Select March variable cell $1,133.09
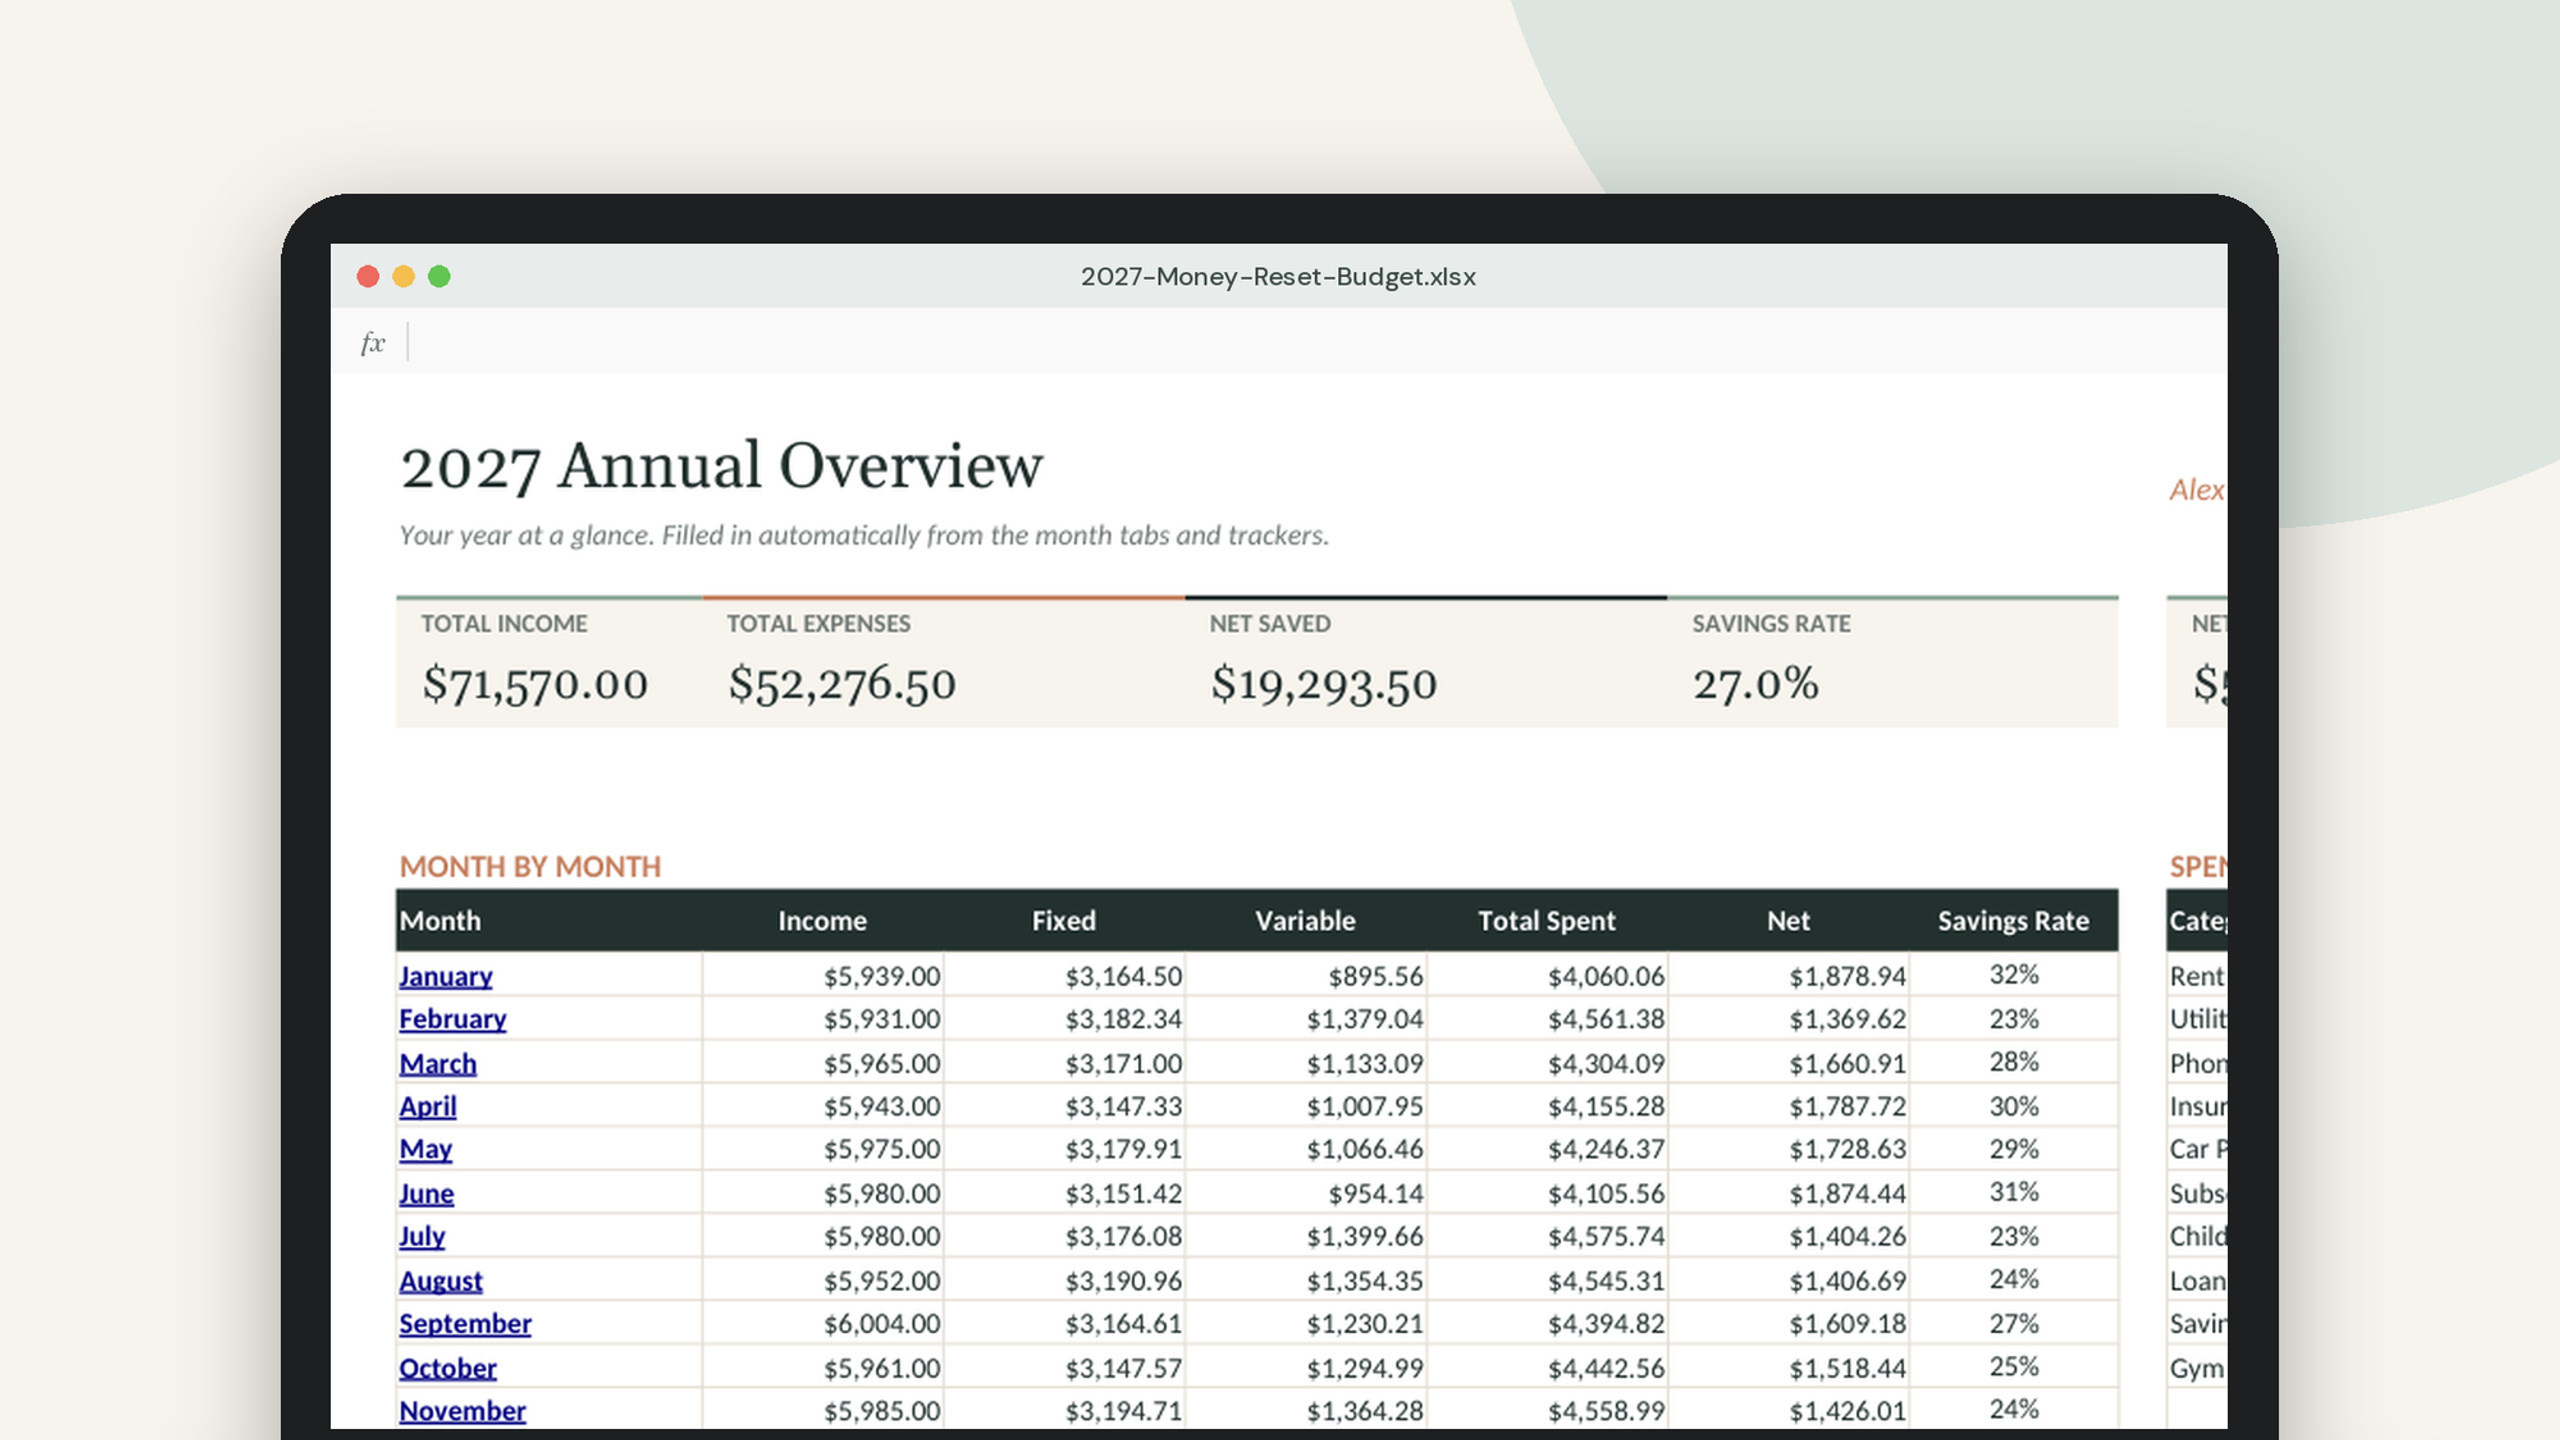The height and width of the screenshot is (1440, 2560). (1306, 1063)
